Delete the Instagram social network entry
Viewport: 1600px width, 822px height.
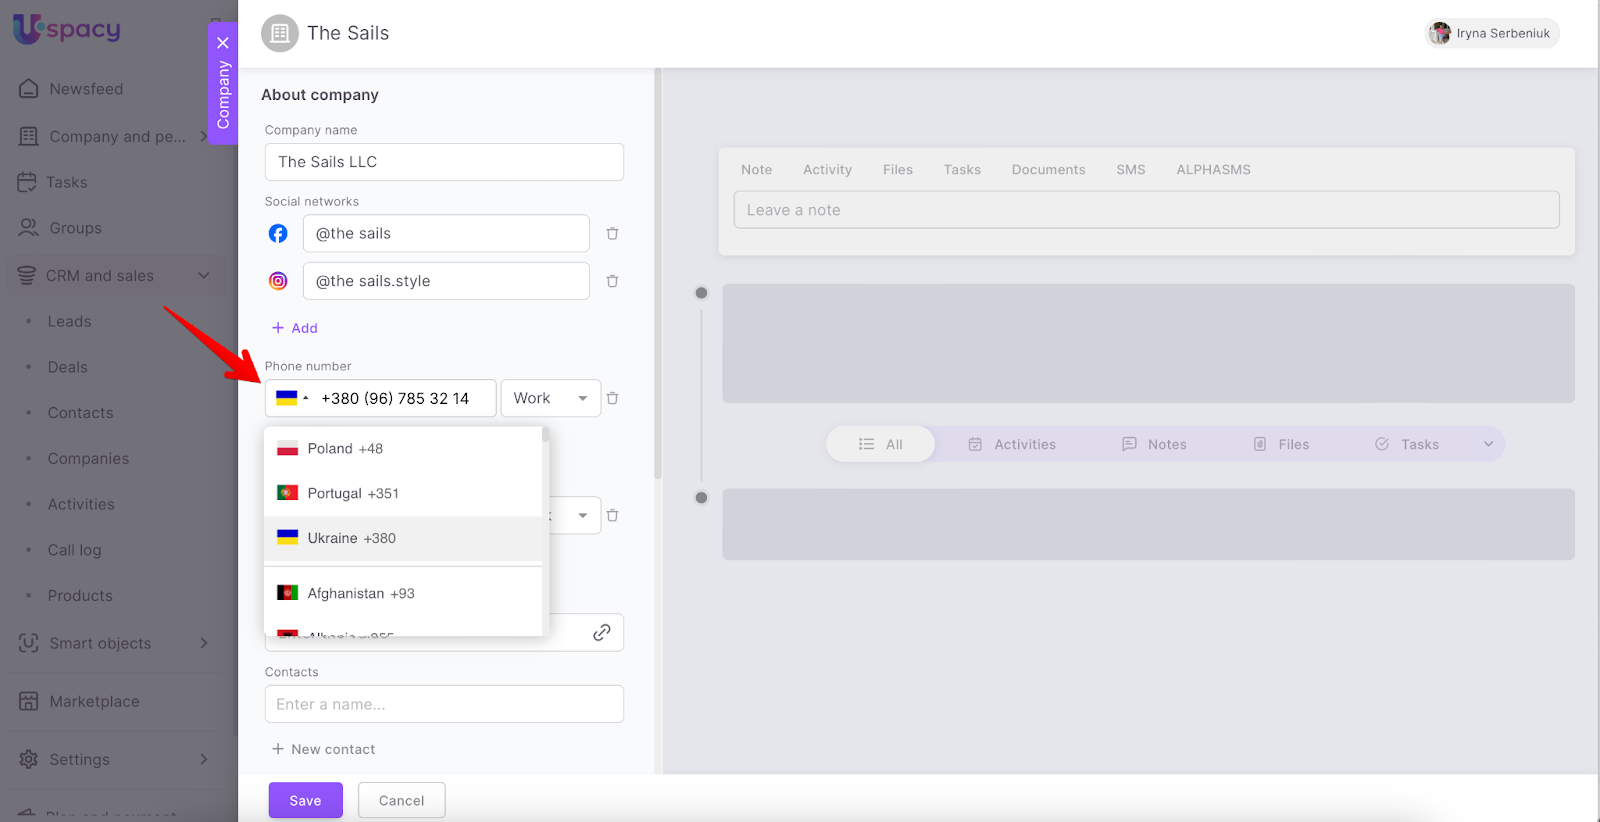[x=612, y=282]
